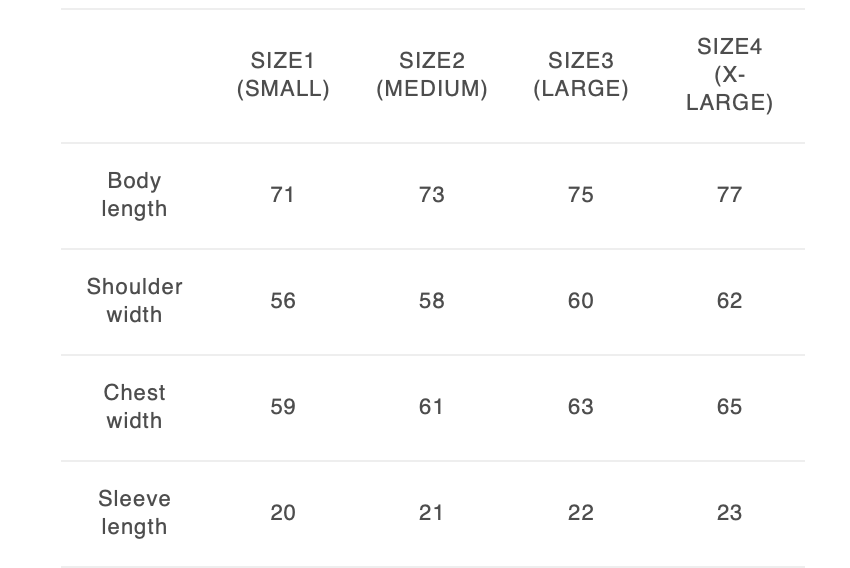
Task: Select Sleeve length value 22 for Large
Action: 581,513
